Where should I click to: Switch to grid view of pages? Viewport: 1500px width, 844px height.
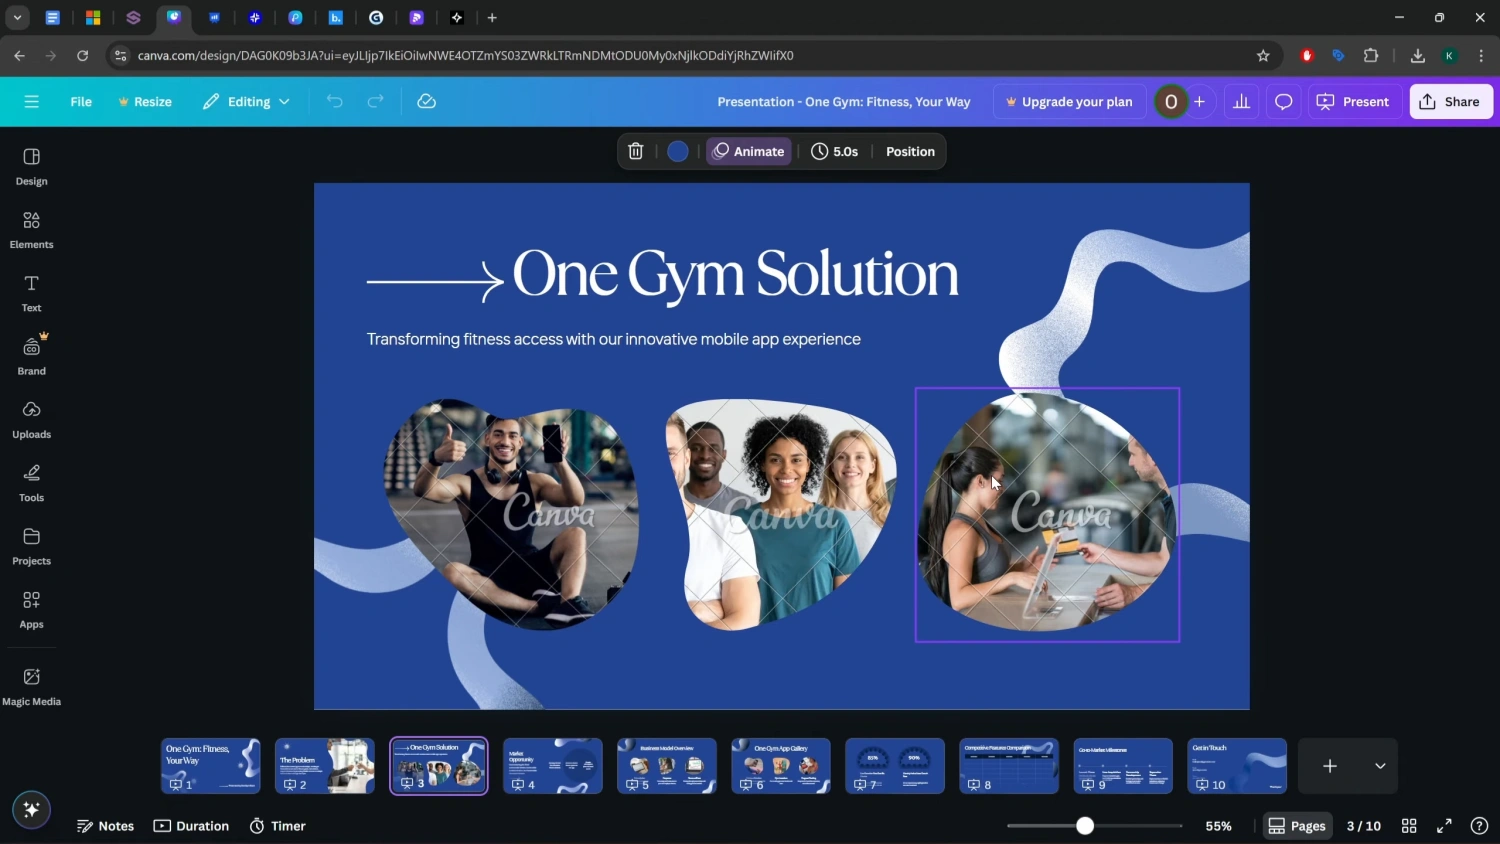click(1409, 826)
